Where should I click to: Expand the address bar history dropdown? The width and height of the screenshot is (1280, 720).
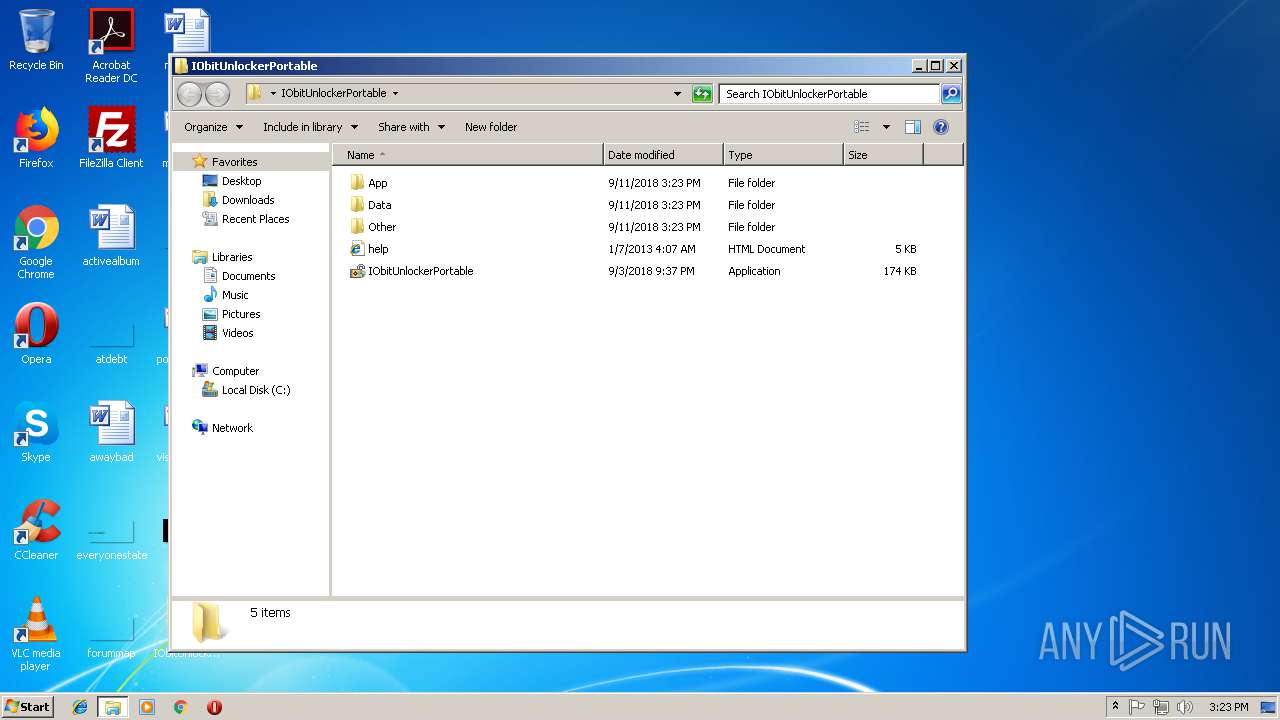(x=679, y=94)
